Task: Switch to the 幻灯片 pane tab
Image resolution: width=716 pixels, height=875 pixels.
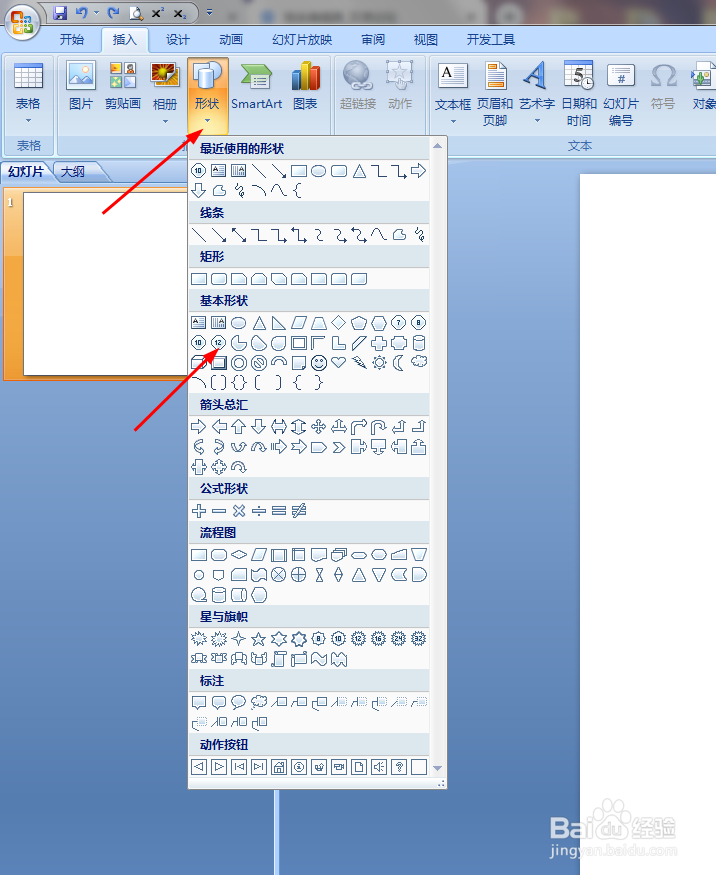Action: pos(26,171)
